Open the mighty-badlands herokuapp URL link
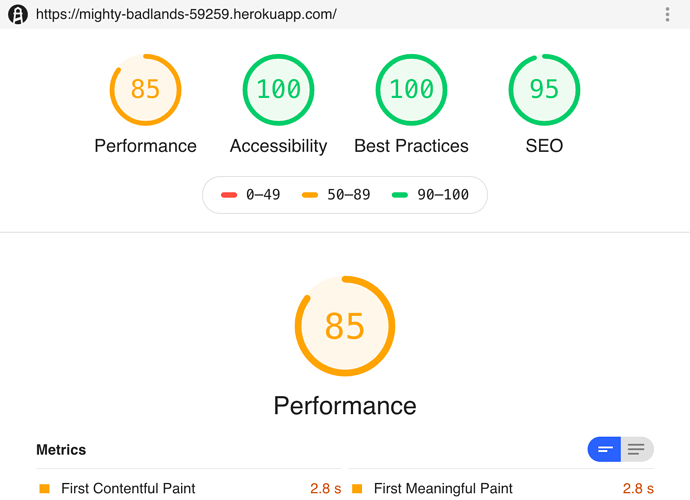This screenshot has width=690, height=500. (x=186, y=15)
